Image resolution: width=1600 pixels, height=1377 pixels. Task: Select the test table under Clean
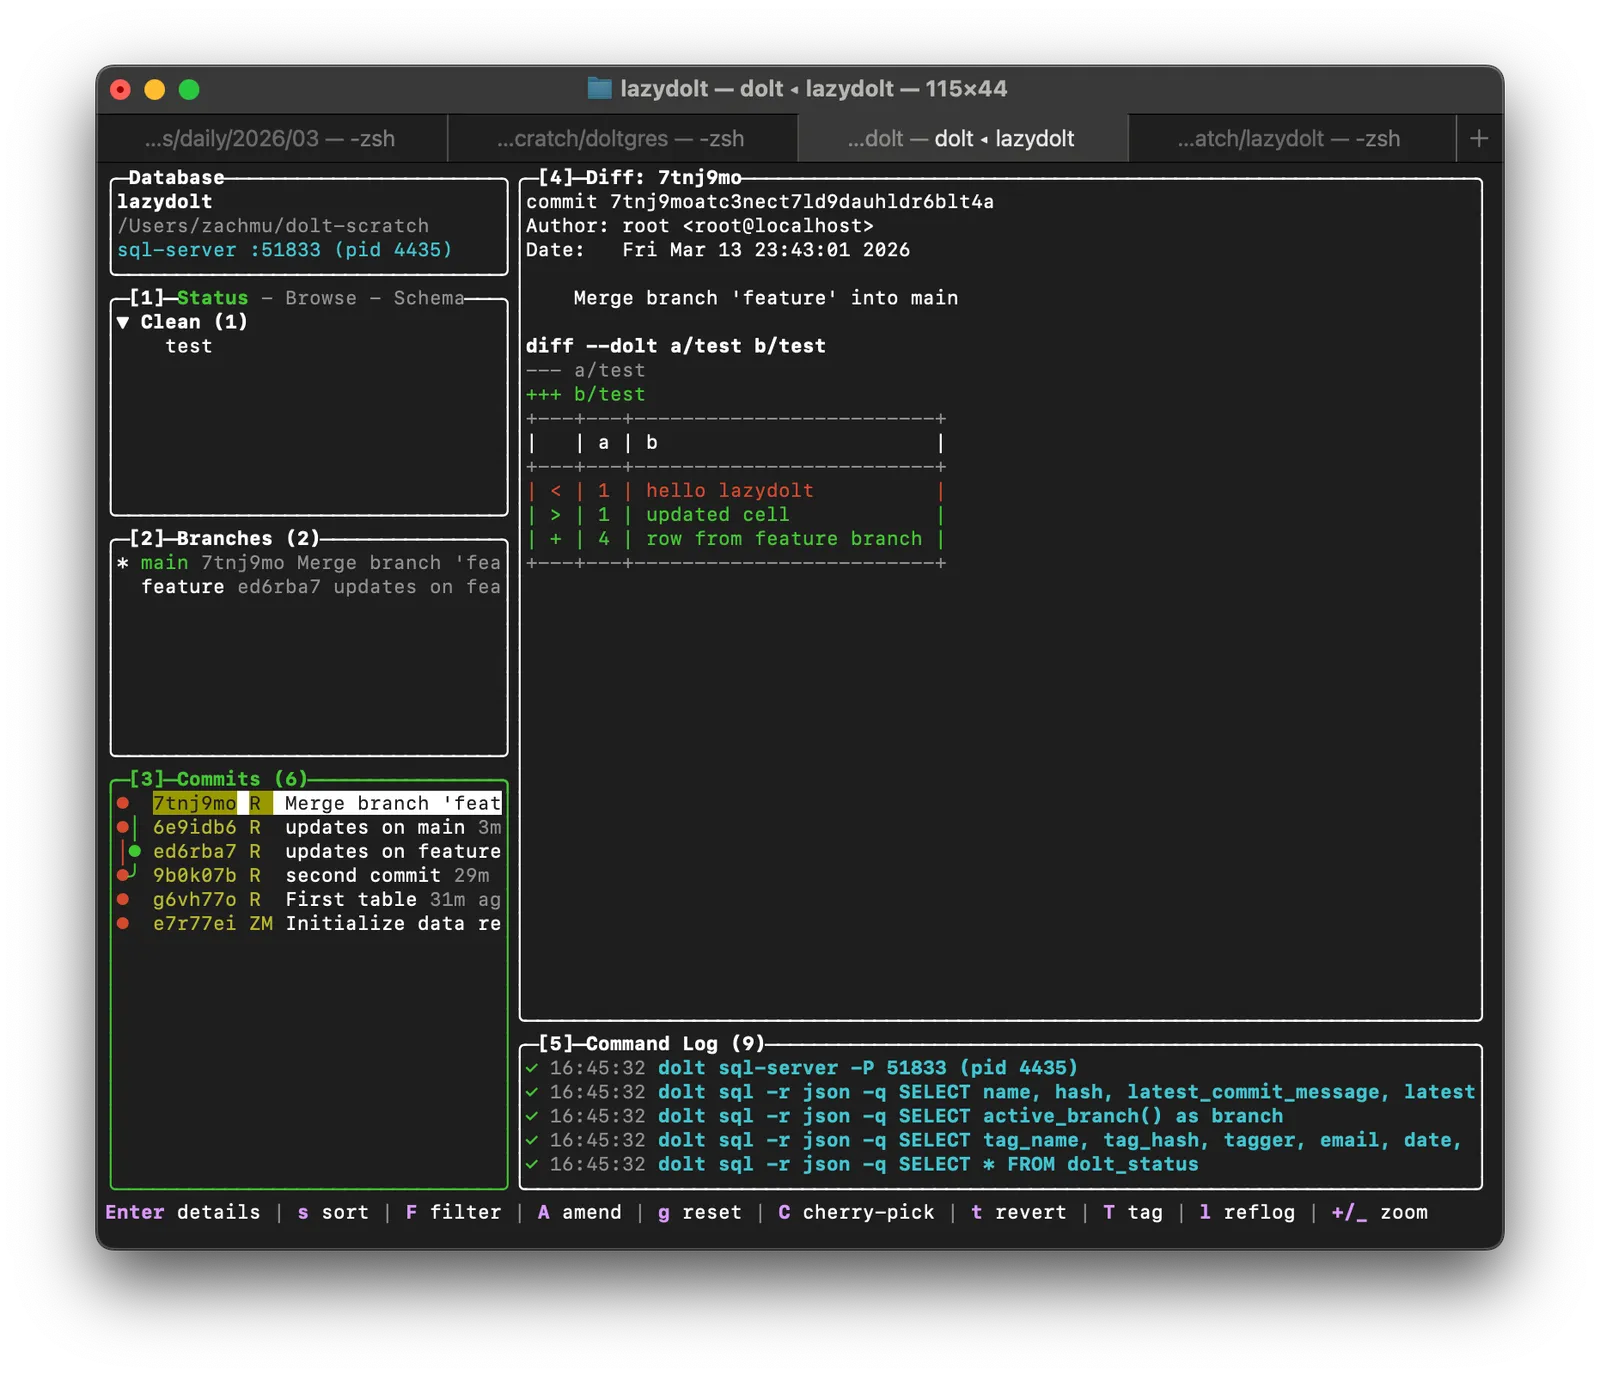click(x=188, y=346)
